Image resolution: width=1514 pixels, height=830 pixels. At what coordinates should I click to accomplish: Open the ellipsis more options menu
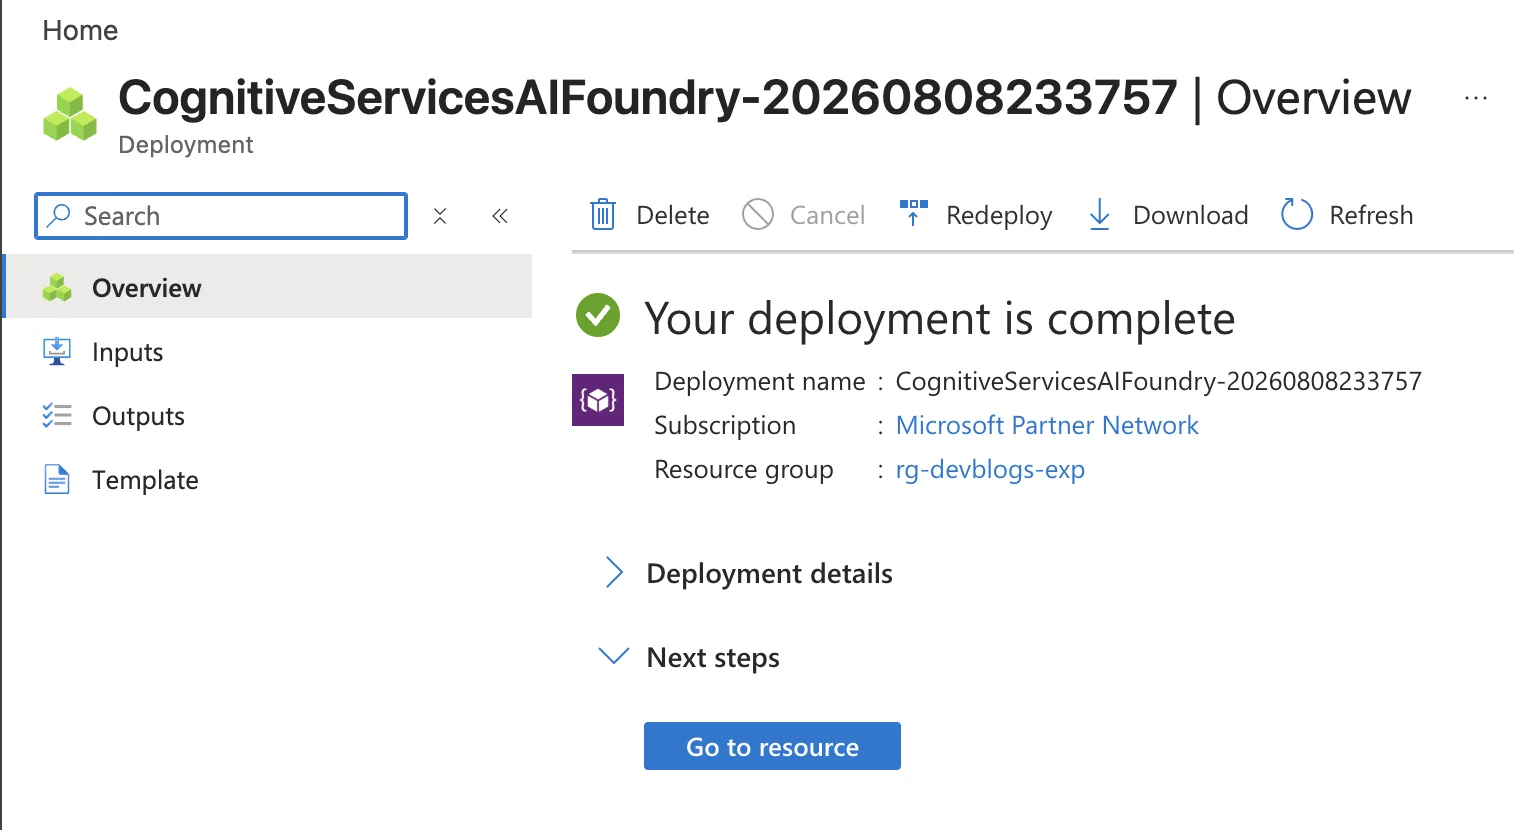pyautogui.click(x=1475, y=98)
